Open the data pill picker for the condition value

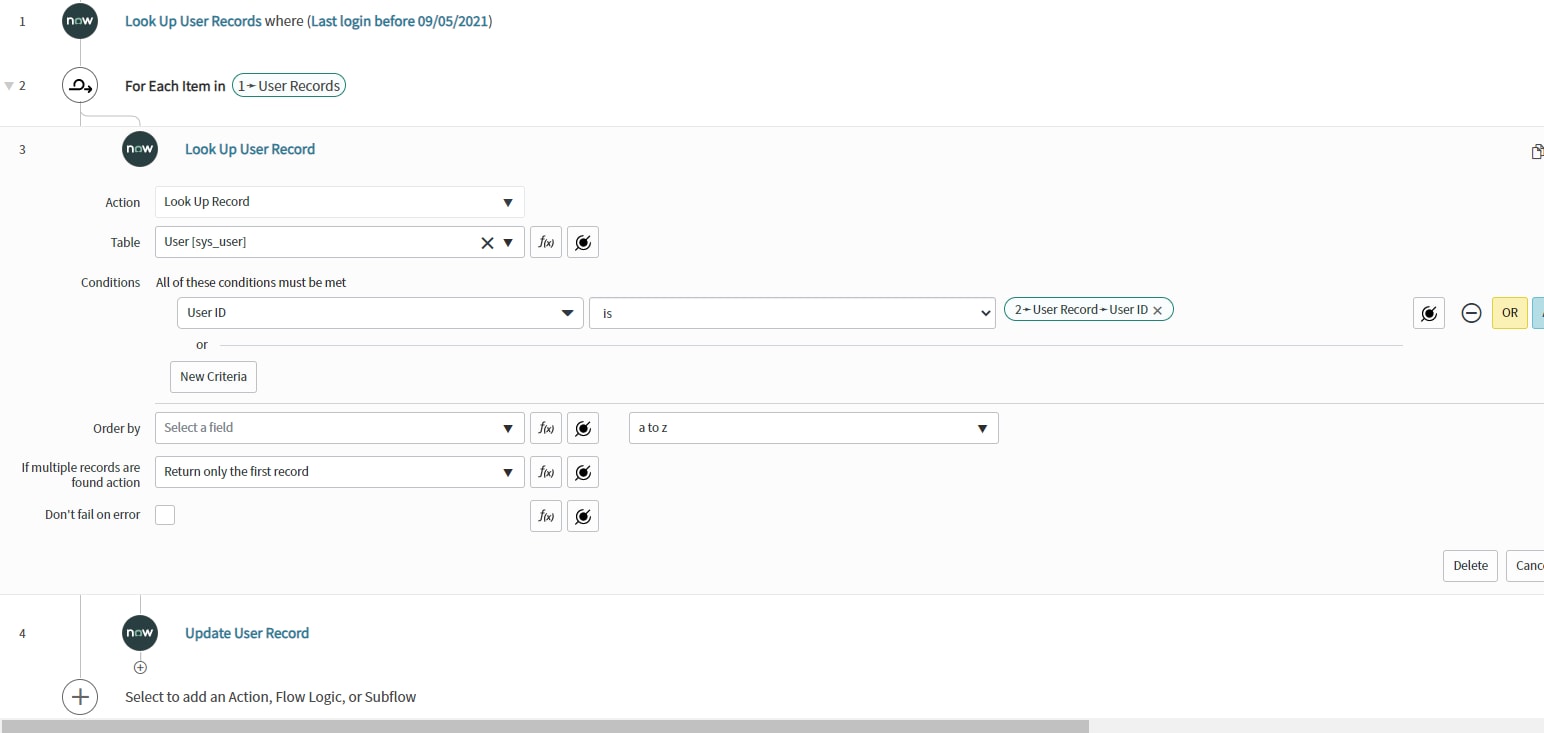[x=1428, y=312]
